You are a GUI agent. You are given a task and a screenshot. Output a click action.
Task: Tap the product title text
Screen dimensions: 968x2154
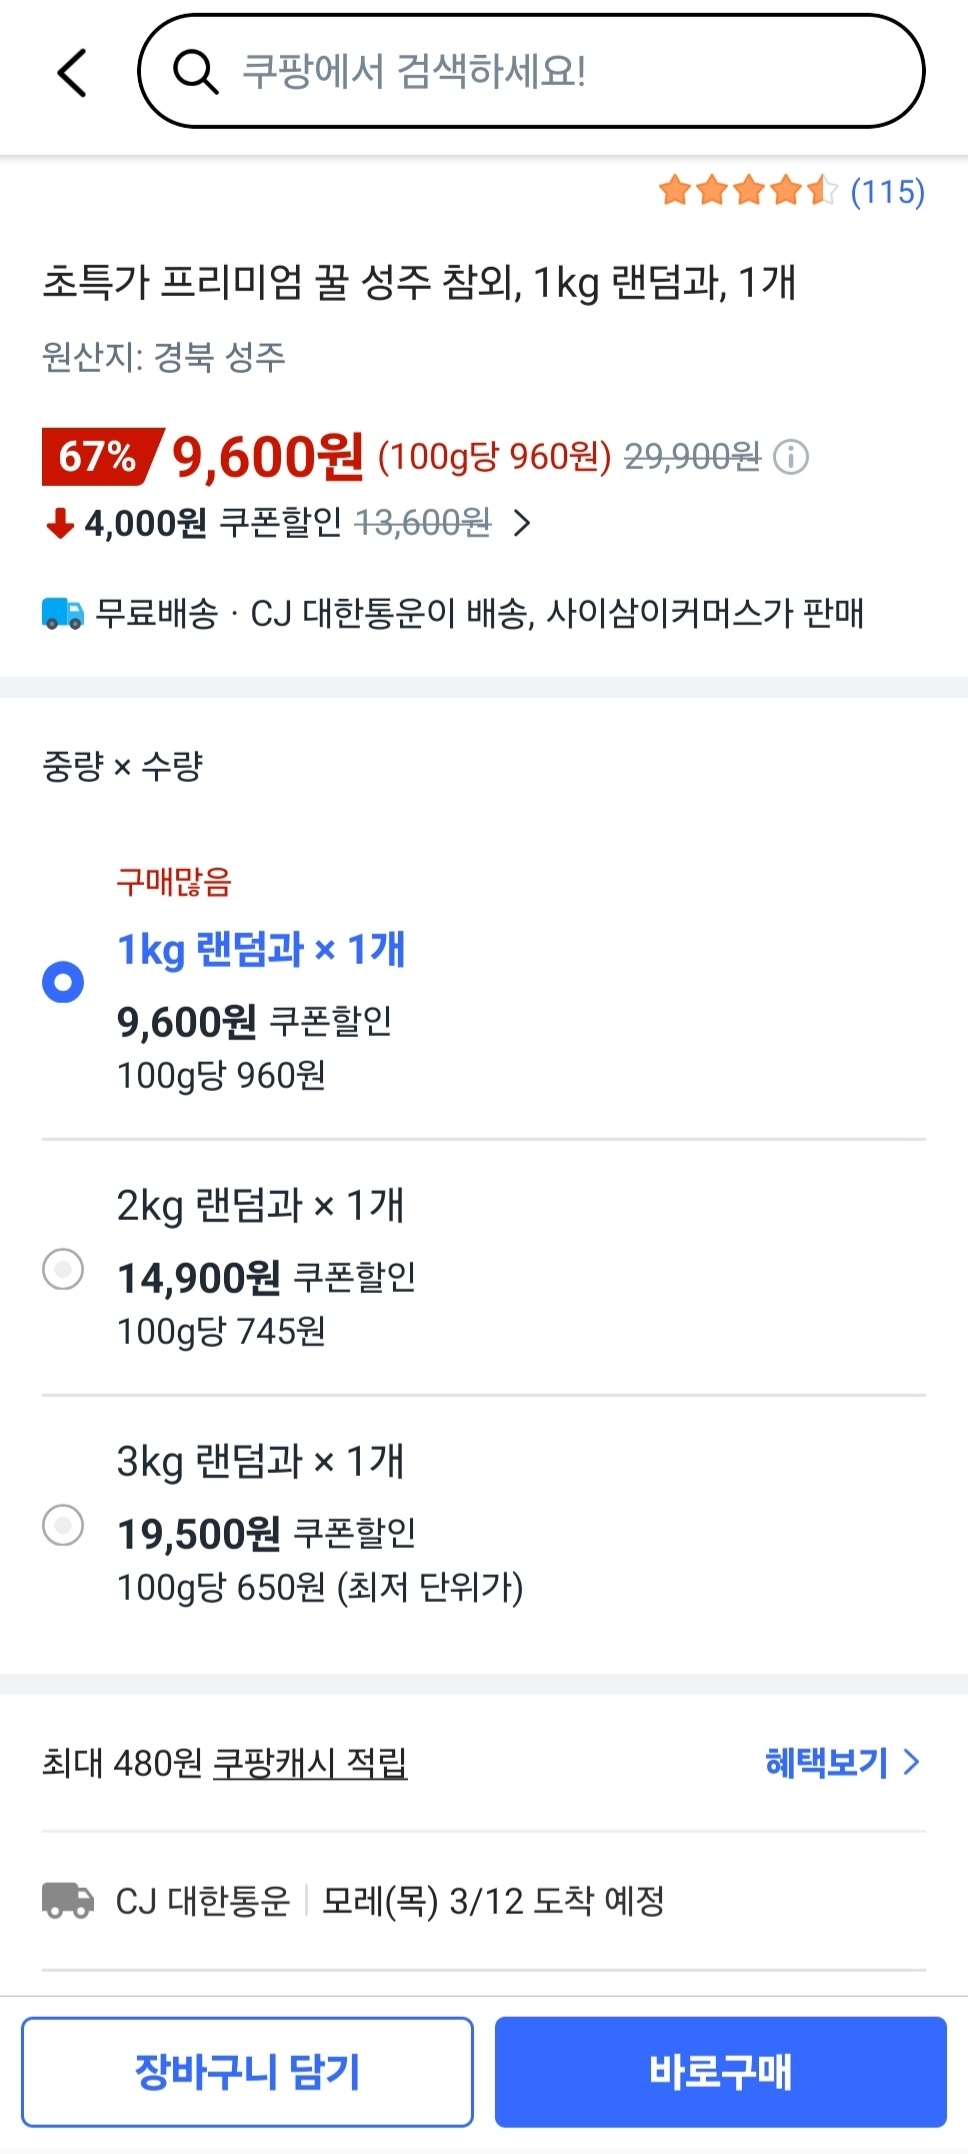pos(418,282)
